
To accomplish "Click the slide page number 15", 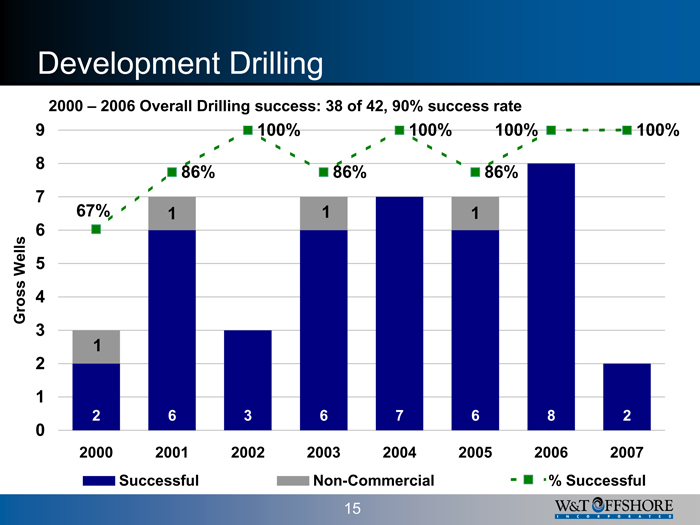I will pos(351,509).
